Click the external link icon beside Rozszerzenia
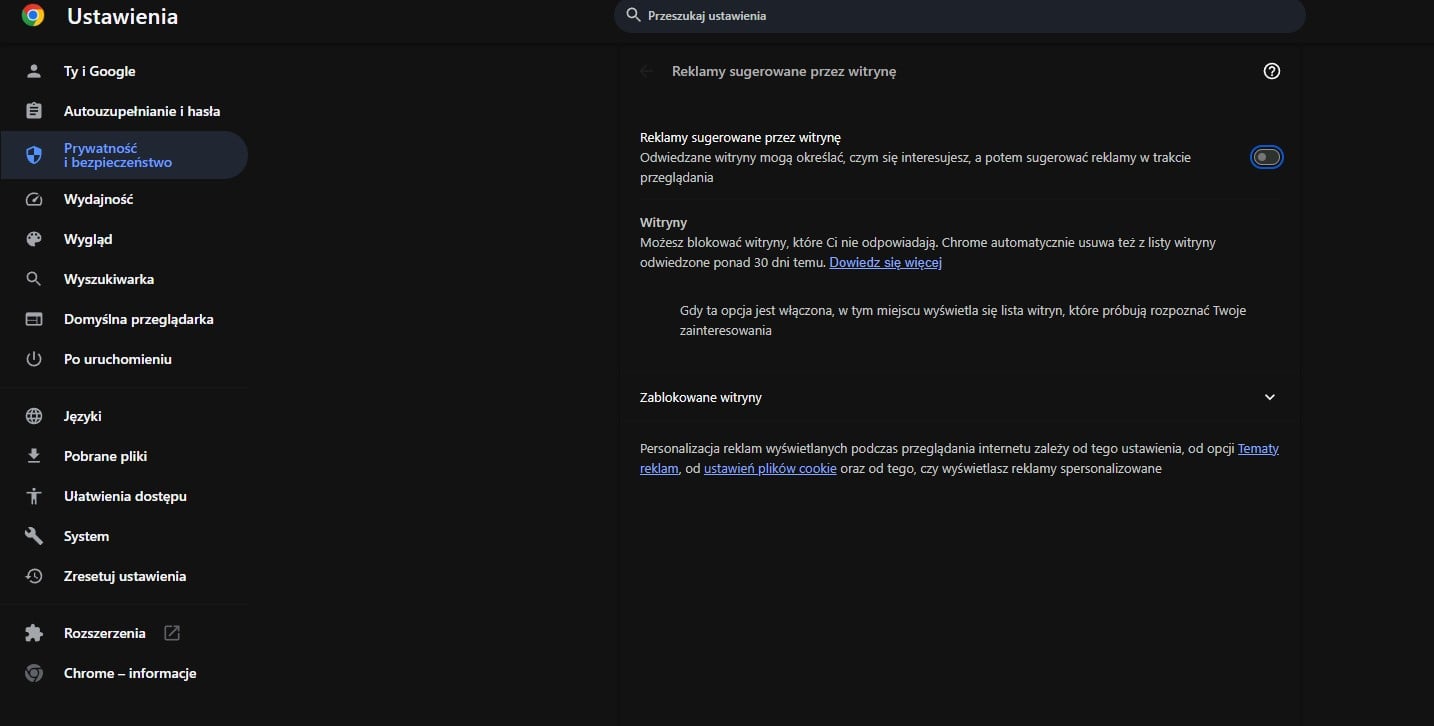Viewport: 1434px width, 726px height. [172, 633]
